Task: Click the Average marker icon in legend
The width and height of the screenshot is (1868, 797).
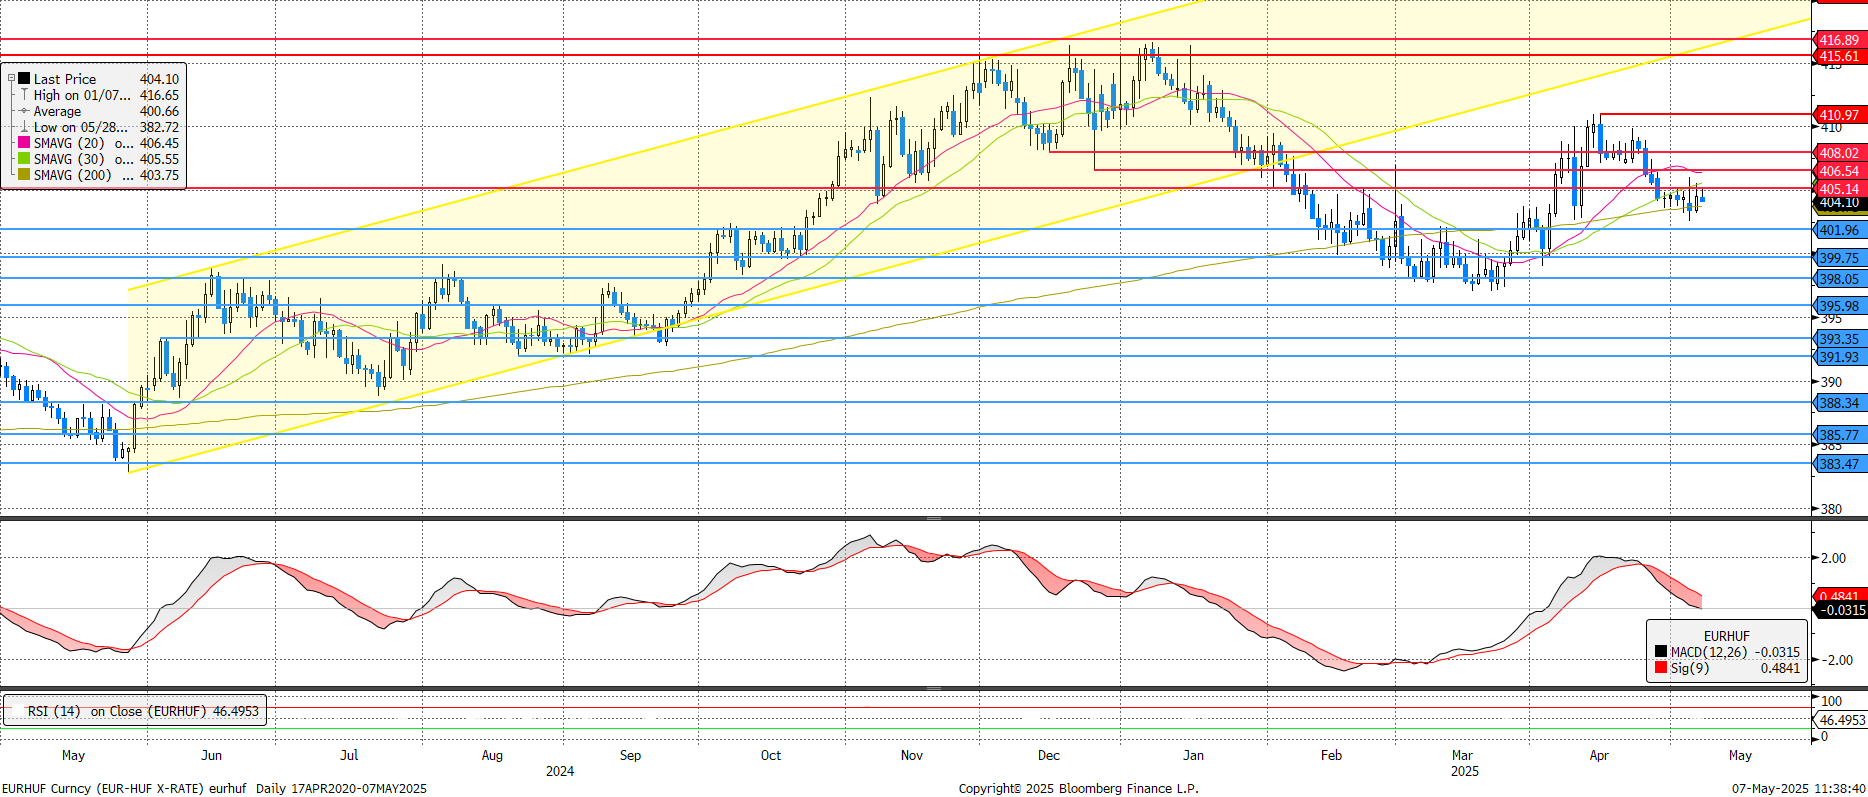Action: click(x=24, y=111)
